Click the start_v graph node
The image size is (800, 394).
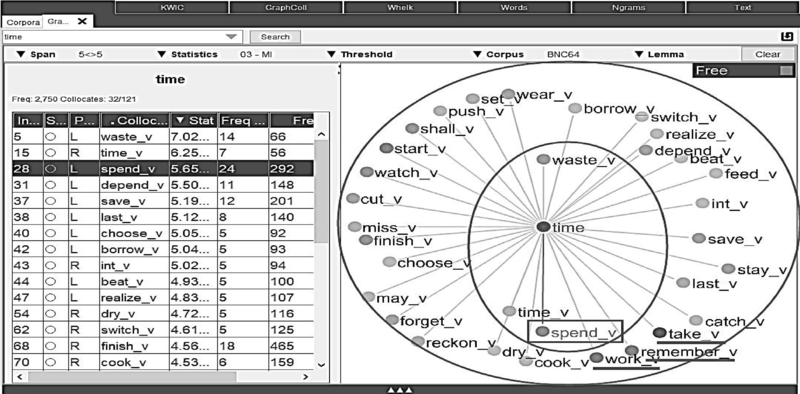(386, 148)
